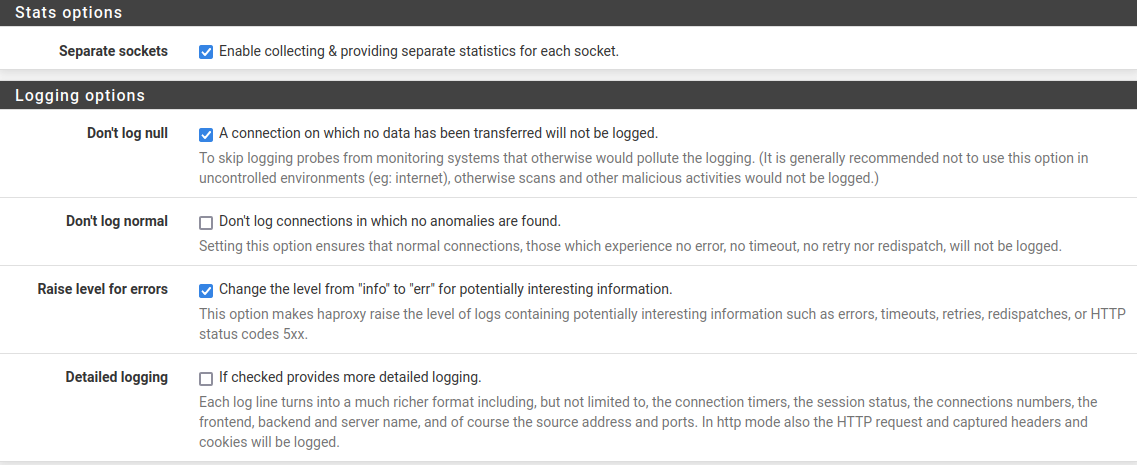Image resolution: width=1137 pixels, height=465 pixels.
Task: Uncheck the Raise level for errors checkbox
Action: pos(206,291)
